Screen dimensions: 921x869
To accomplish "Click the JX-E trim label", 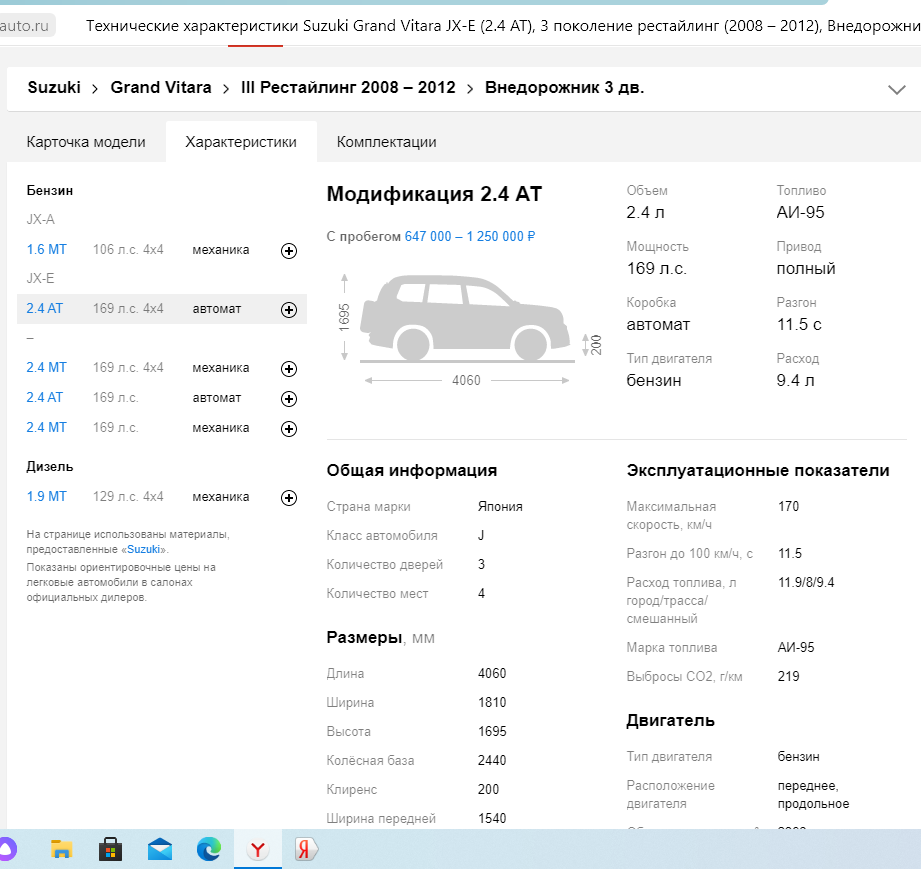I will (x=40, y=279).
